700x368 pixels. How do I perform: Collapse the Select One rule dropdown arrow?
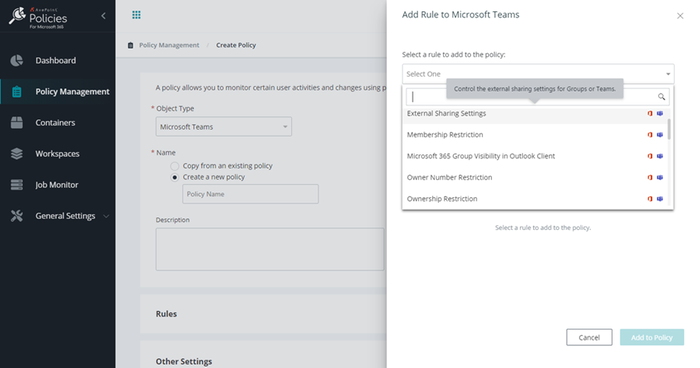pos(668,74)
